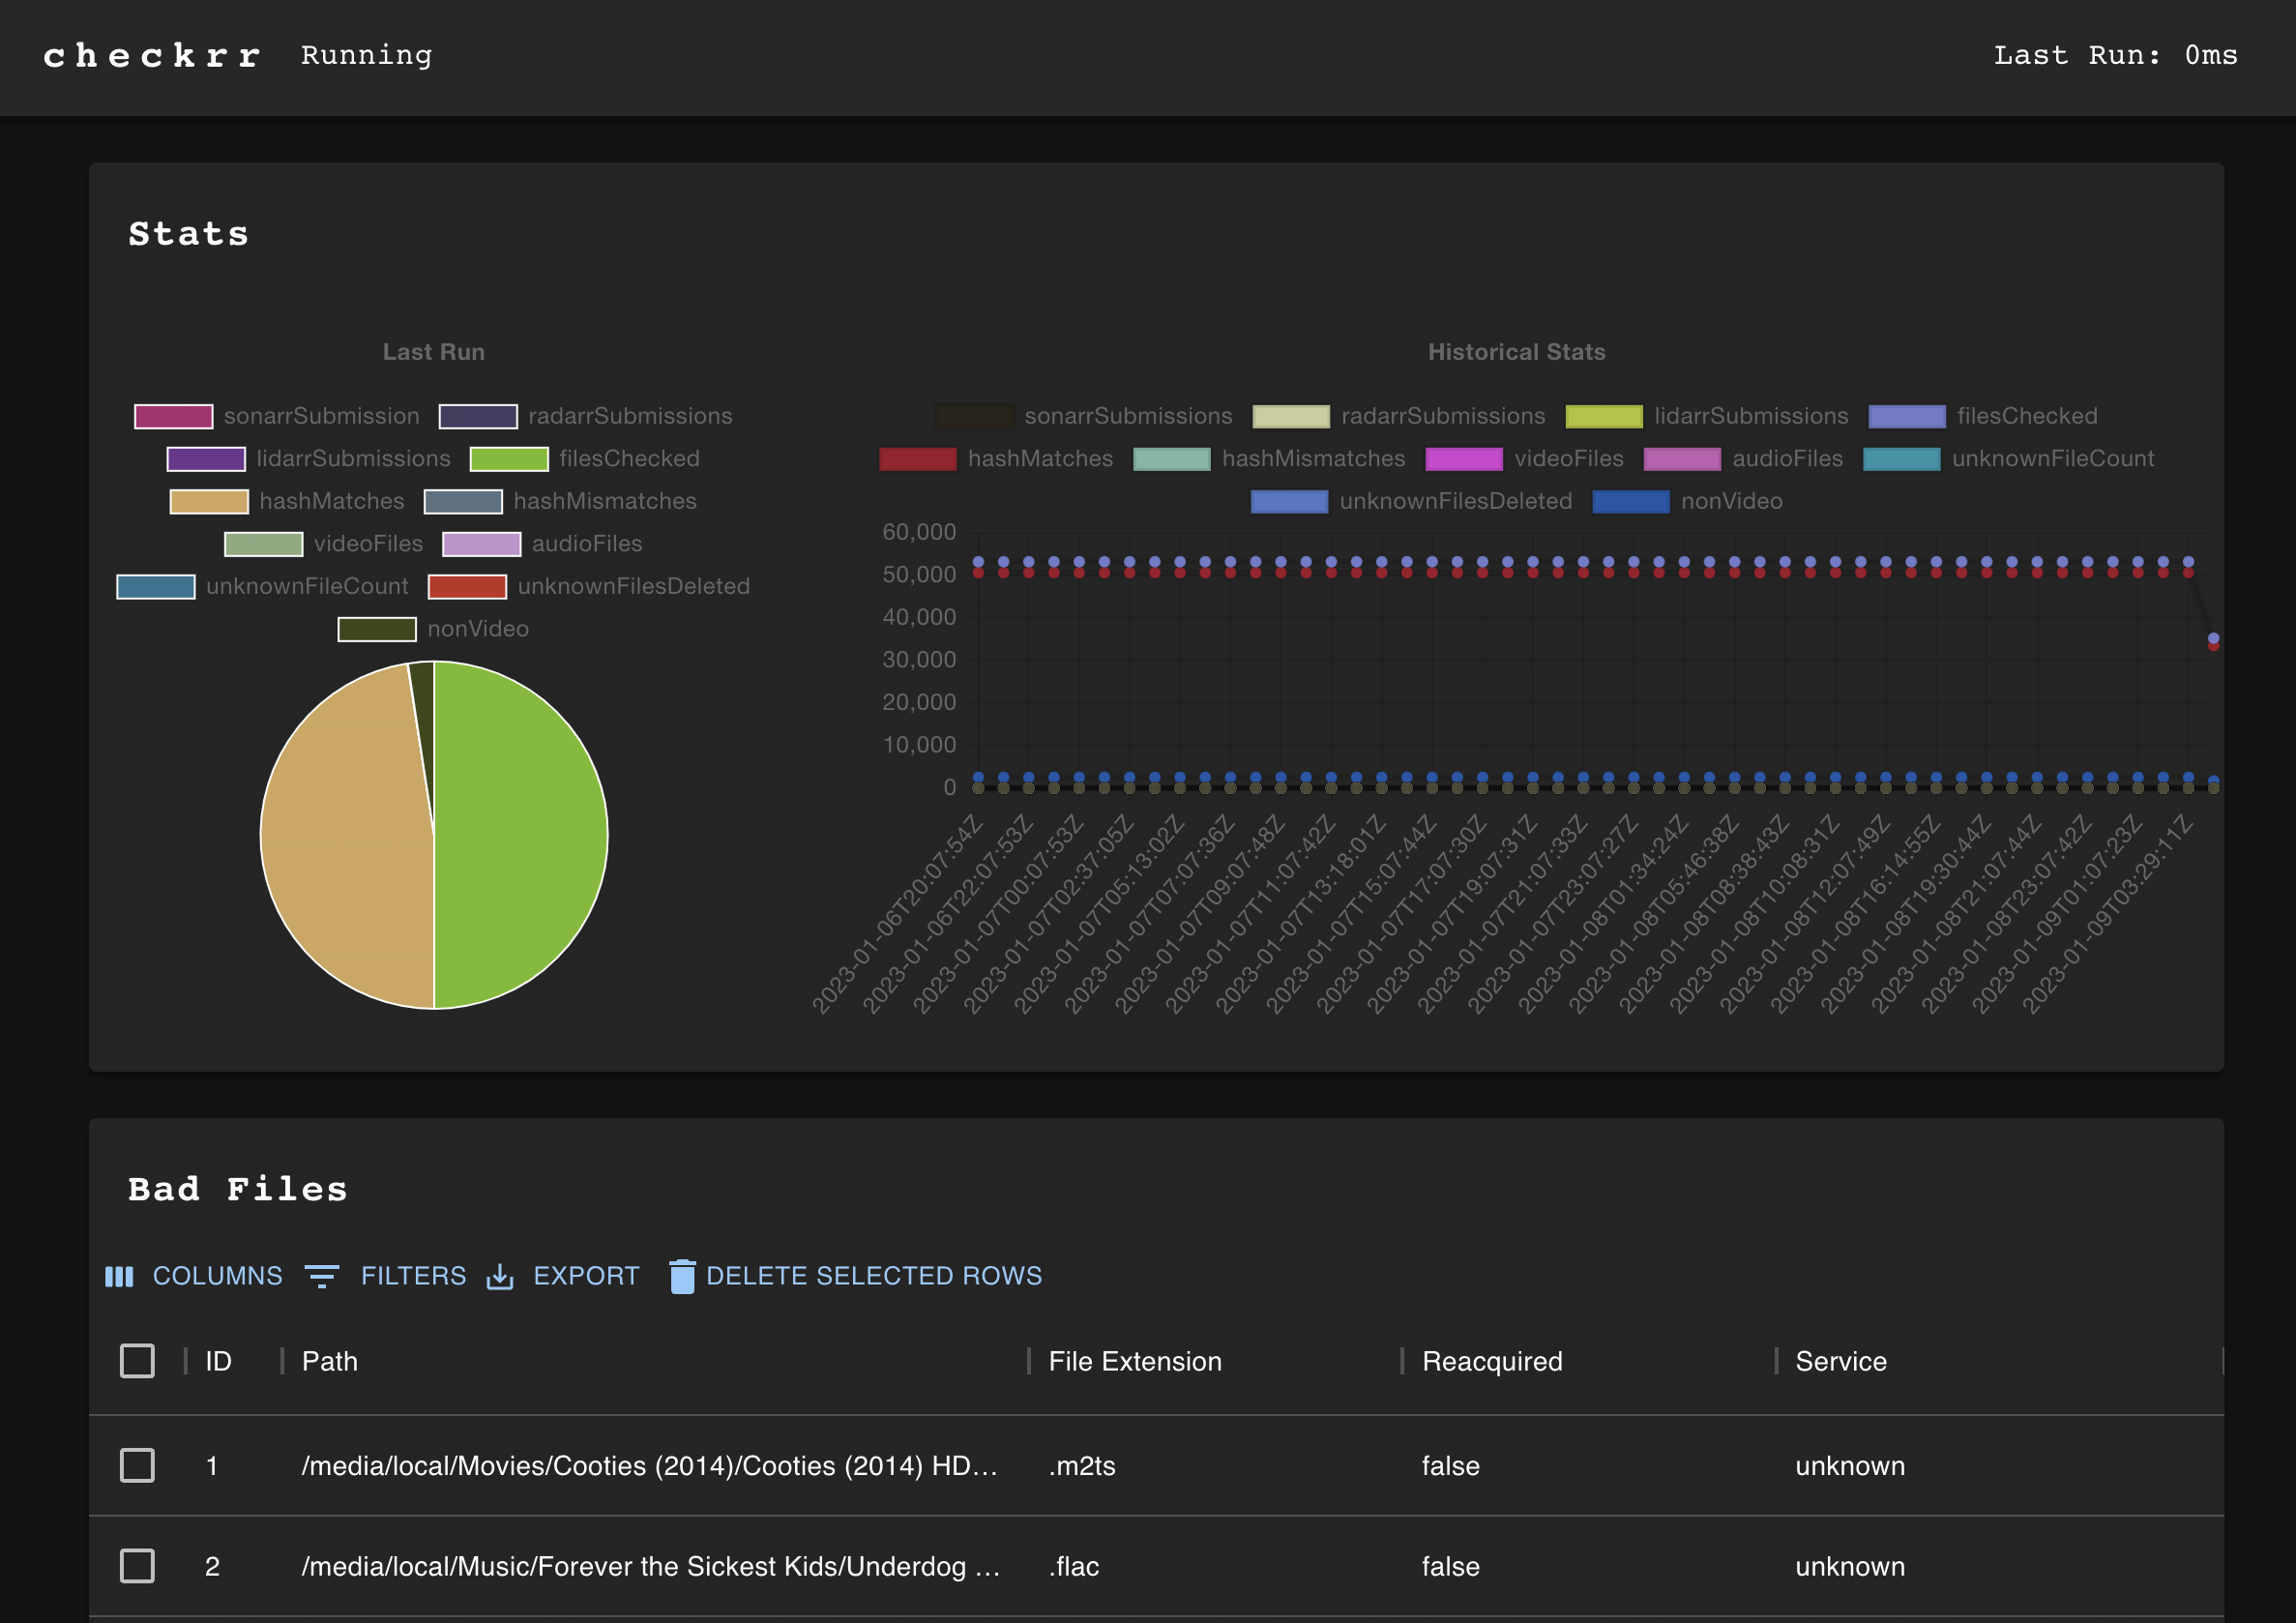Click the 'Last Run' pie chart title
Screen dimensions: 2296x1623
[434, 352]
